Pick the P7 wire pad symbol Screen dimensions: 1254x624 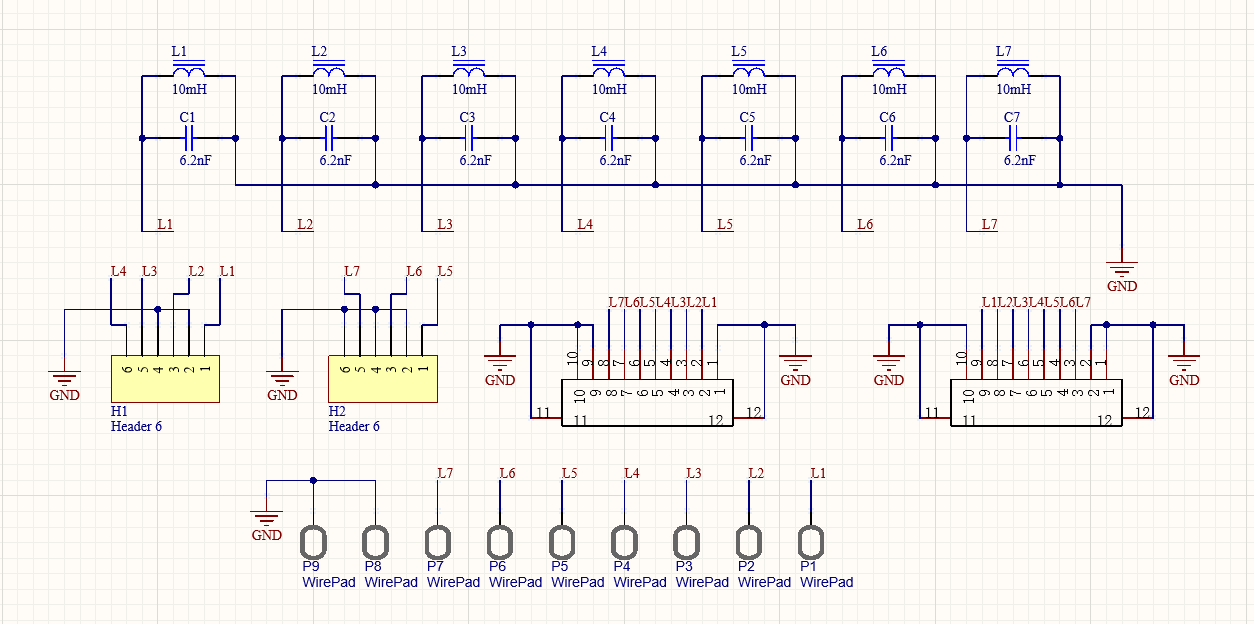(438, 543)
